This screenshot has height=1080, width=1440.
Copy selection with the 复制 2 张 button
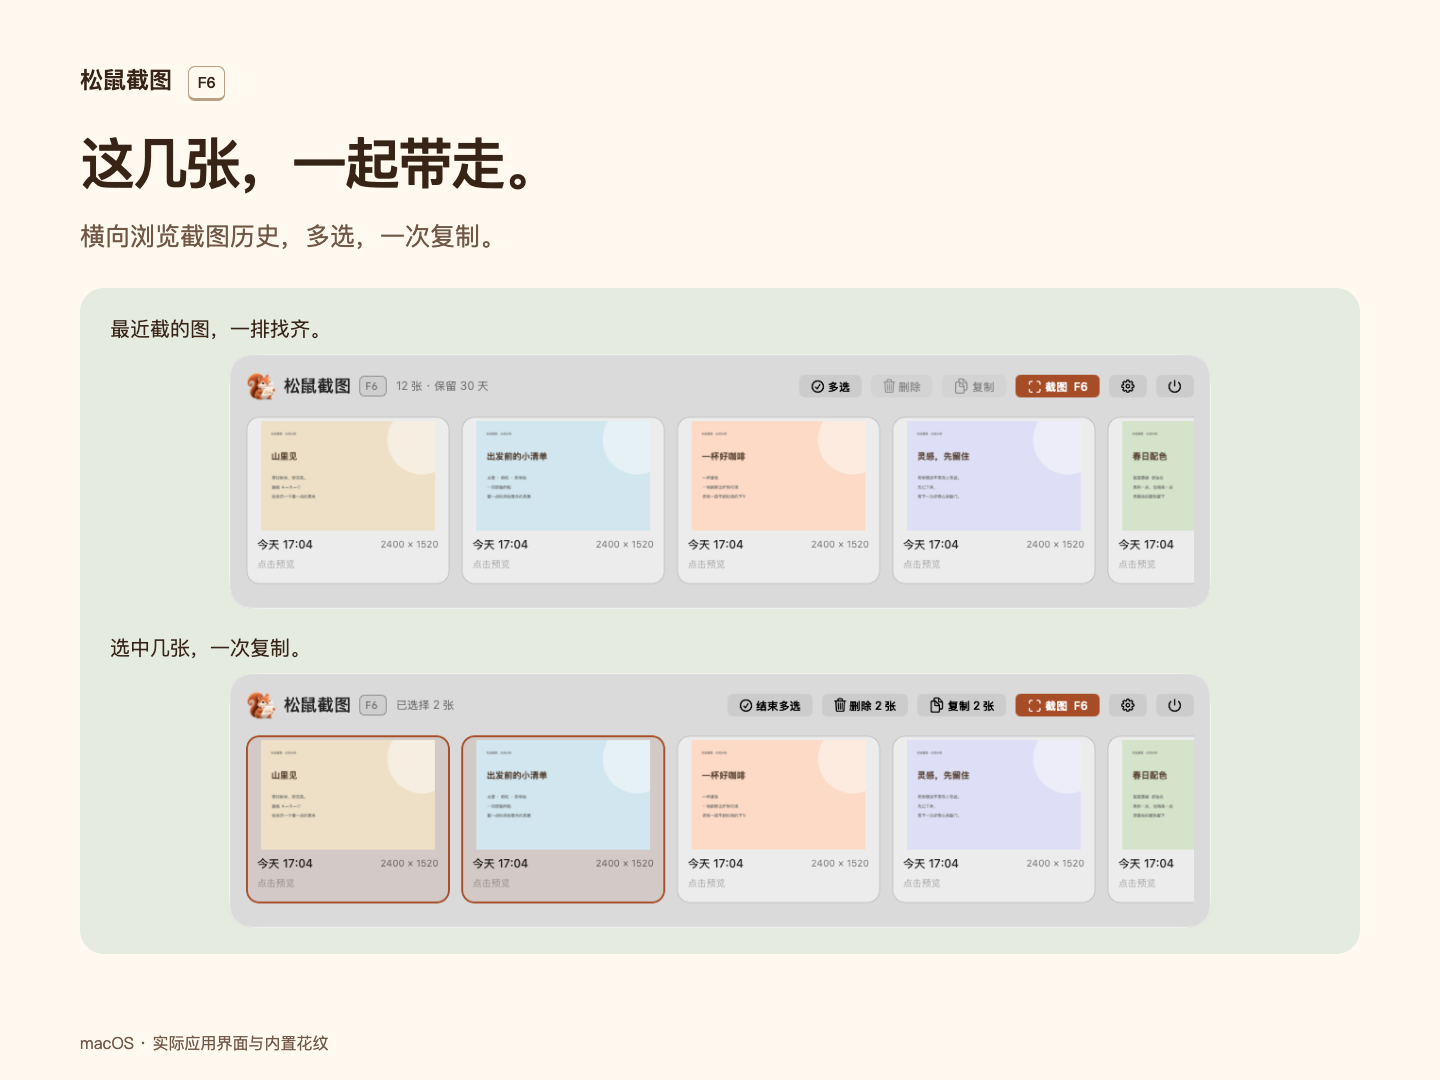pyautogui.click(x=962, y=705)
